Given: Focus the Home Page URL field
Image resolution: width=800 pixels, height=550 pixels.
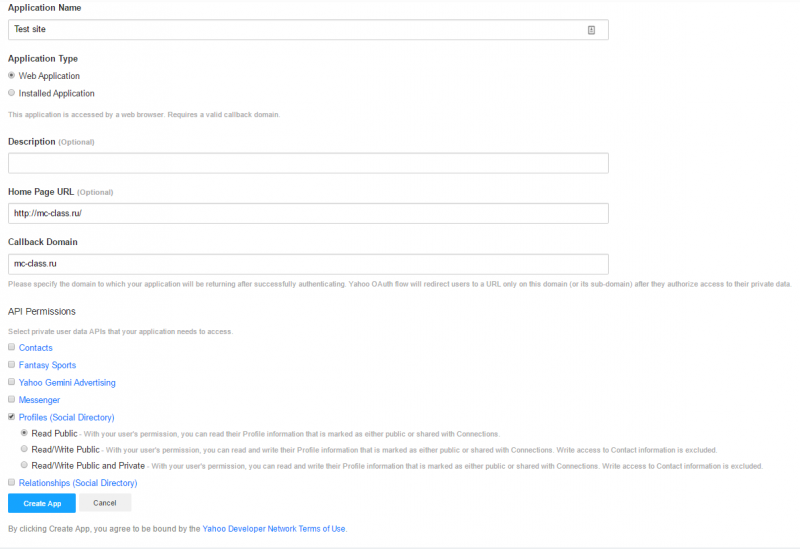Looking at the screenshot, I should (x=308, y=213).
